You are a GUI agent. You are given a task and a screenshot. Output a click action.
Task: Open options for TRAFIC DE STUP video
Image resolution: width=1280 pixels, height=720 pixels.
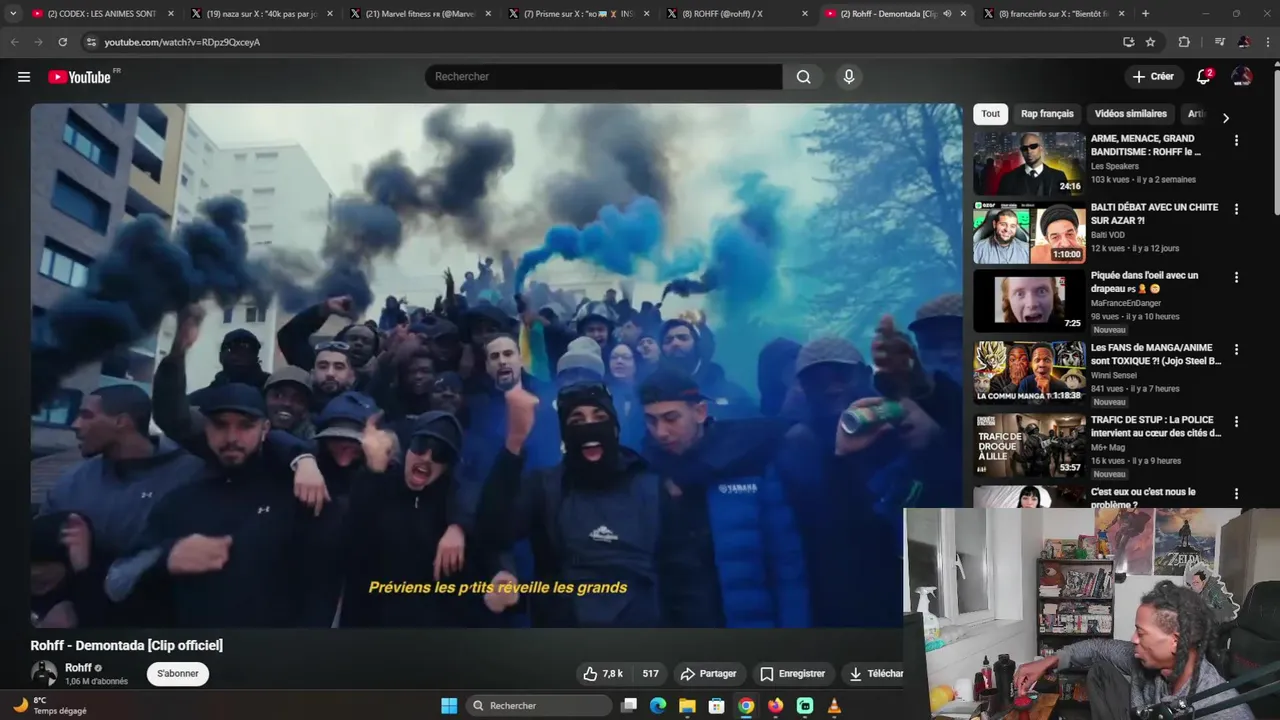click(1236, 422)
